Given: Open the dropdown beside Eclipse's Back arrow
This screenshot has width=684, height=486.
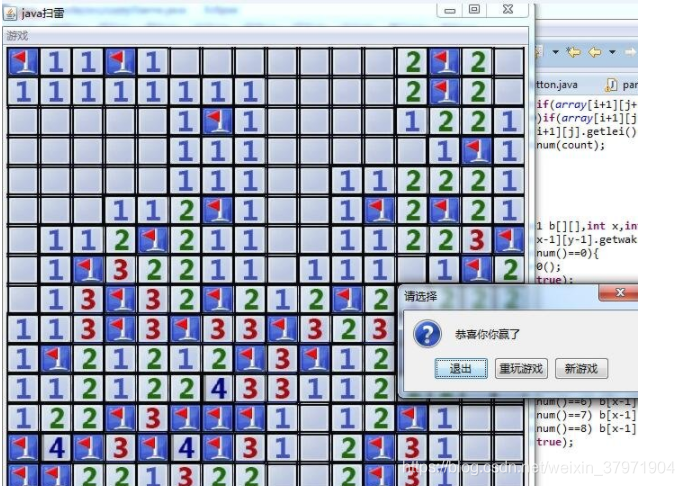Looking at the screenshot, I should coord(612,52).
